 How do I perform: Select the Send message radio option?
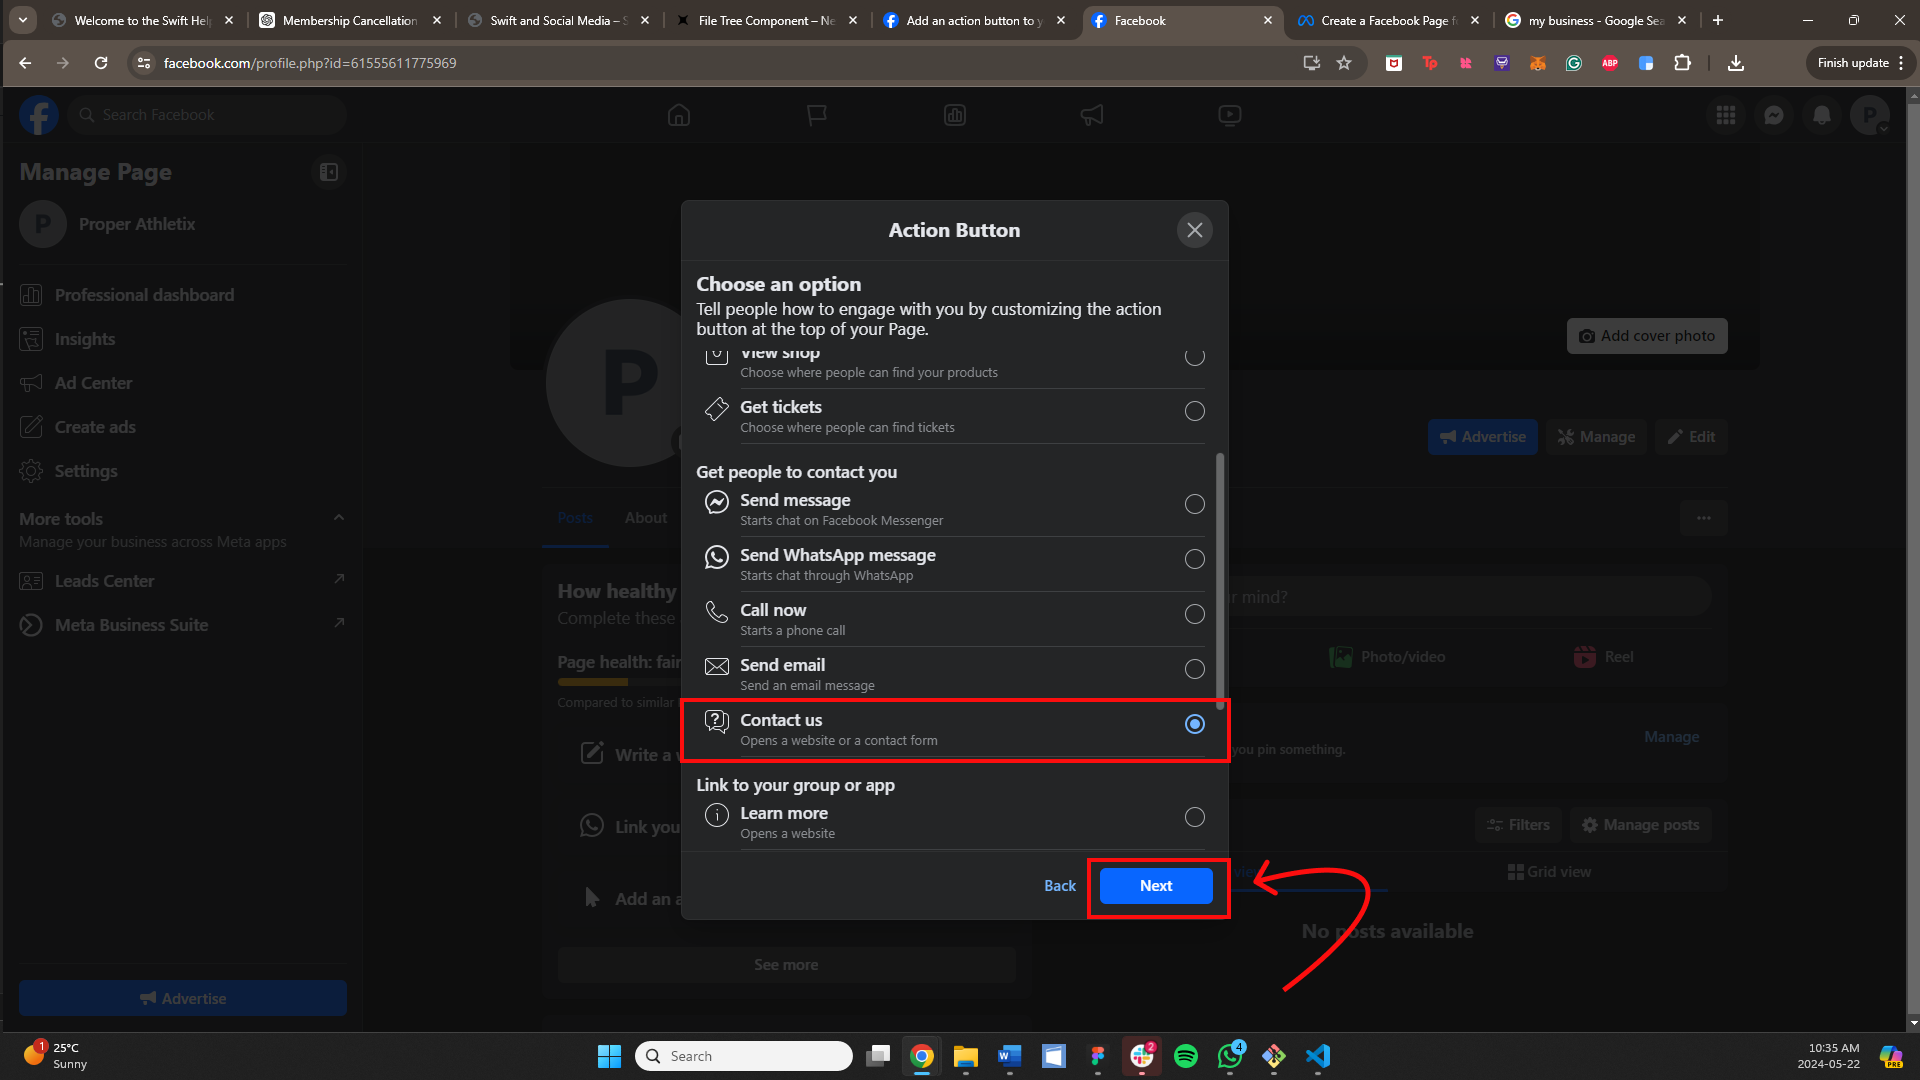(1194, 504)
